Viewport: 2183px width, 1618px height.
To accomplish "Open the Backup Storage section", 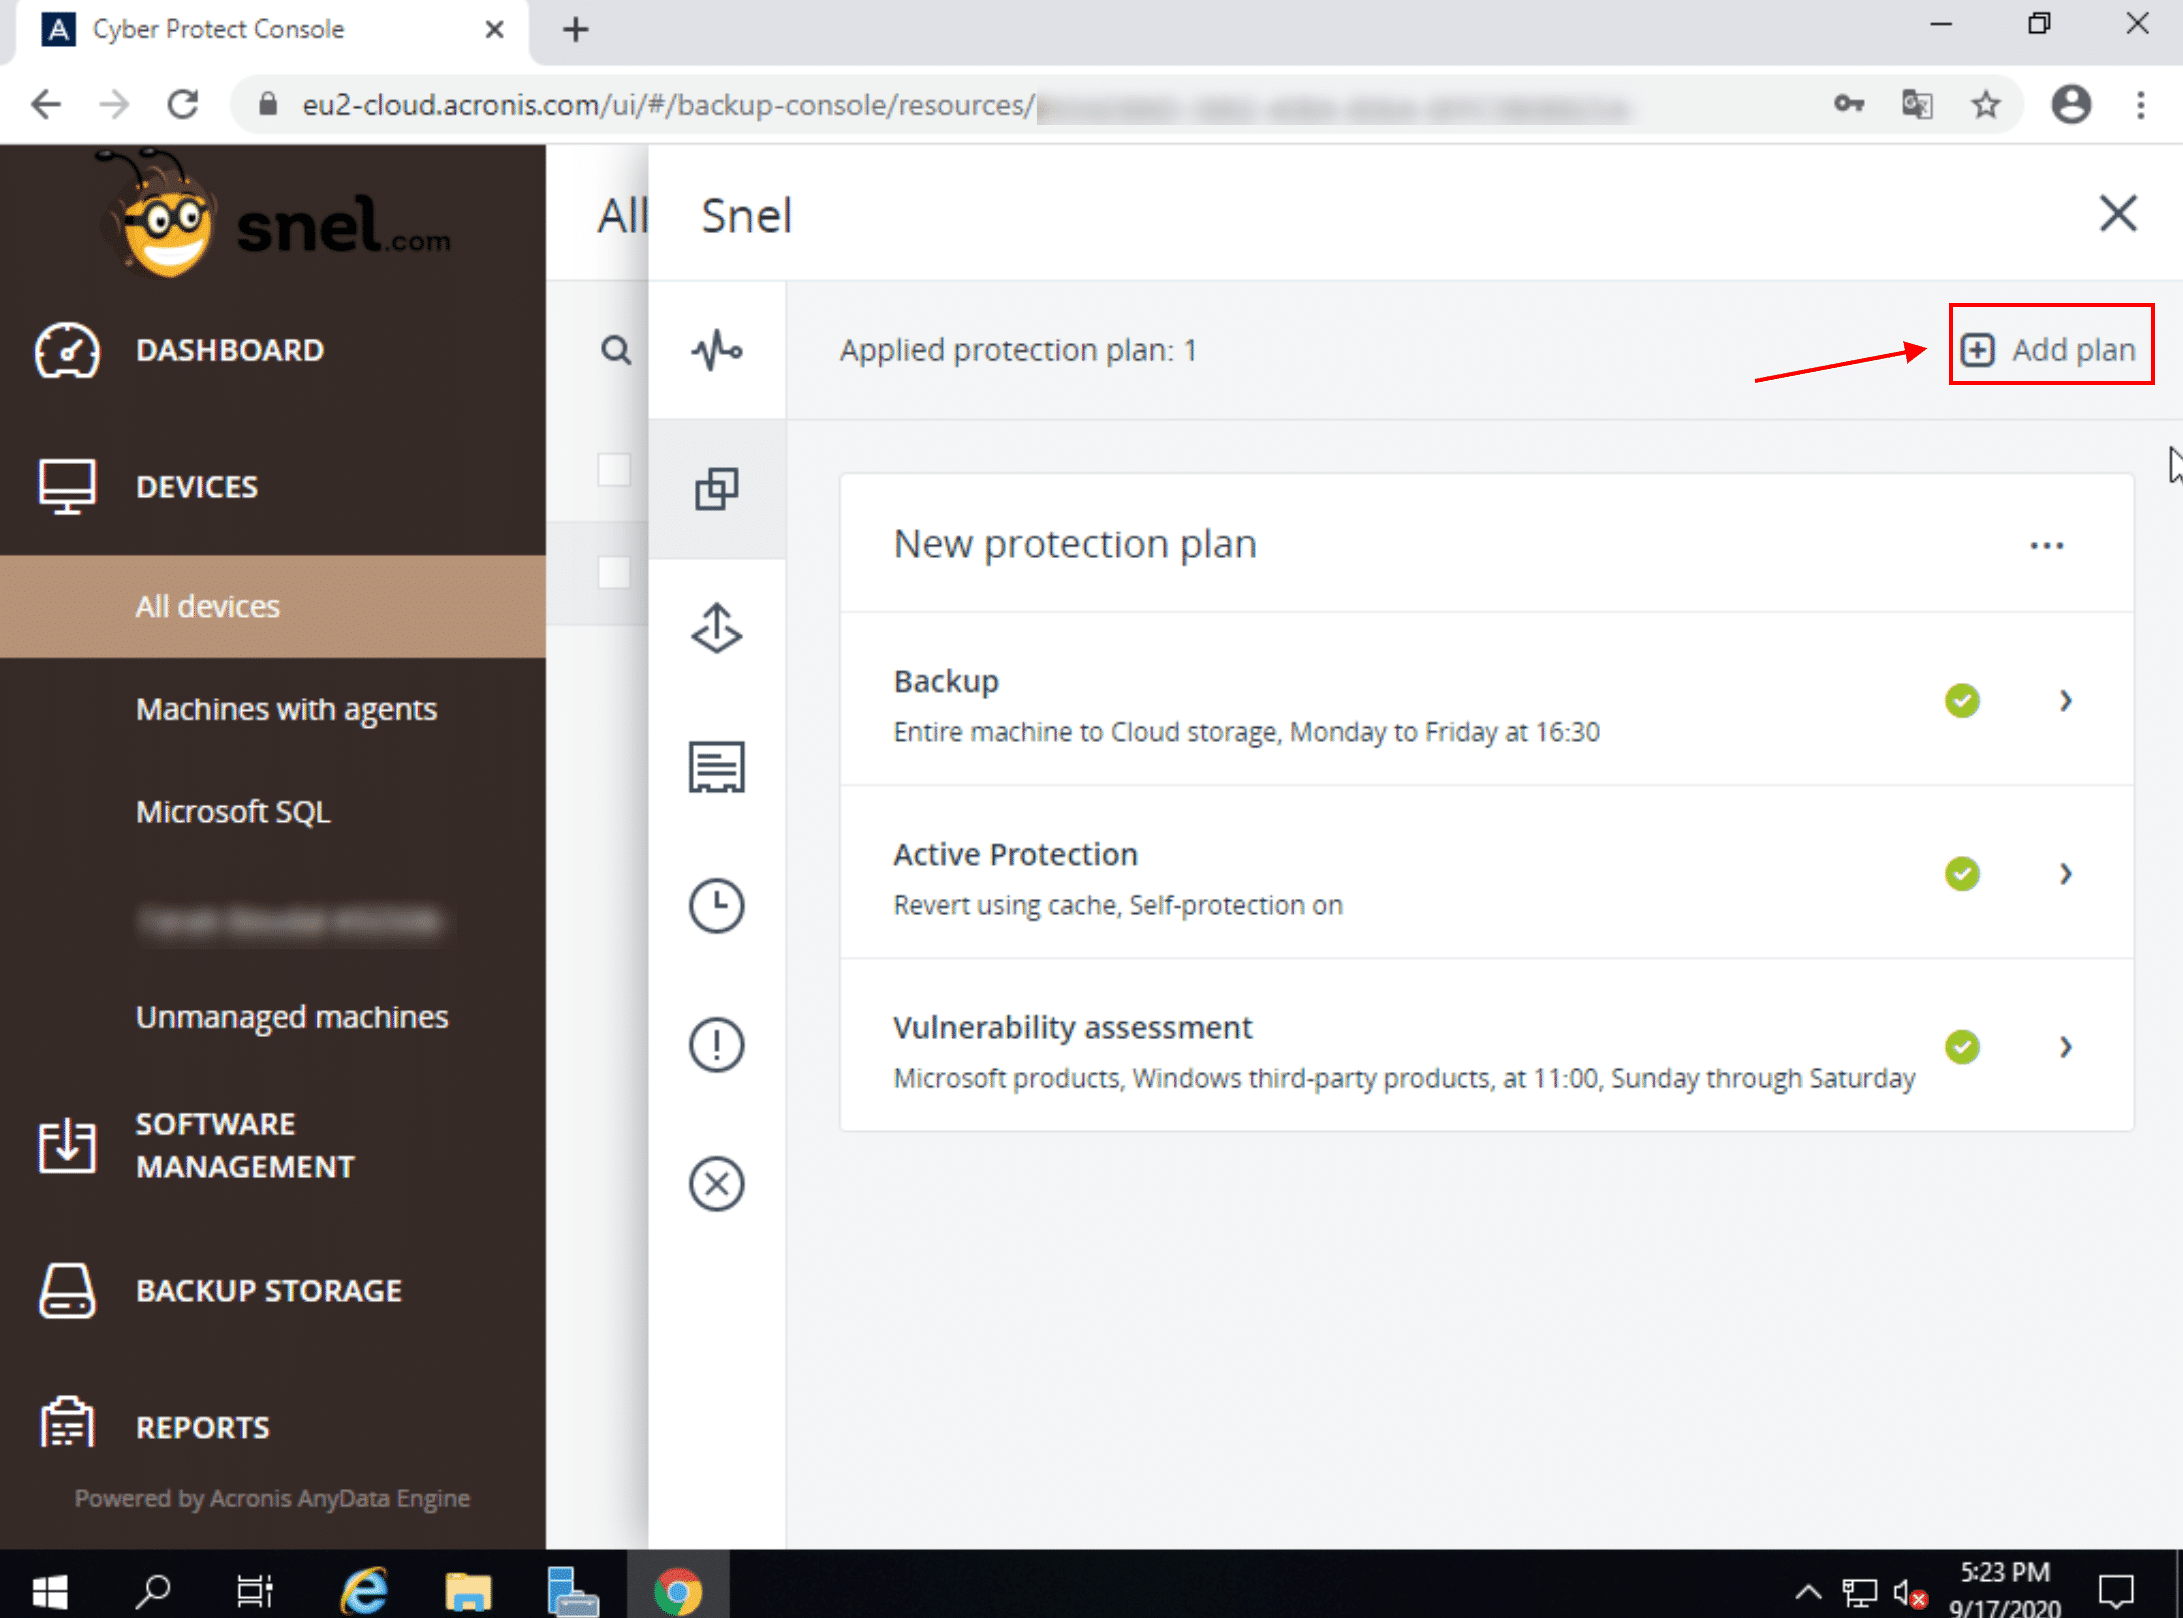I will pos(268,1291).
